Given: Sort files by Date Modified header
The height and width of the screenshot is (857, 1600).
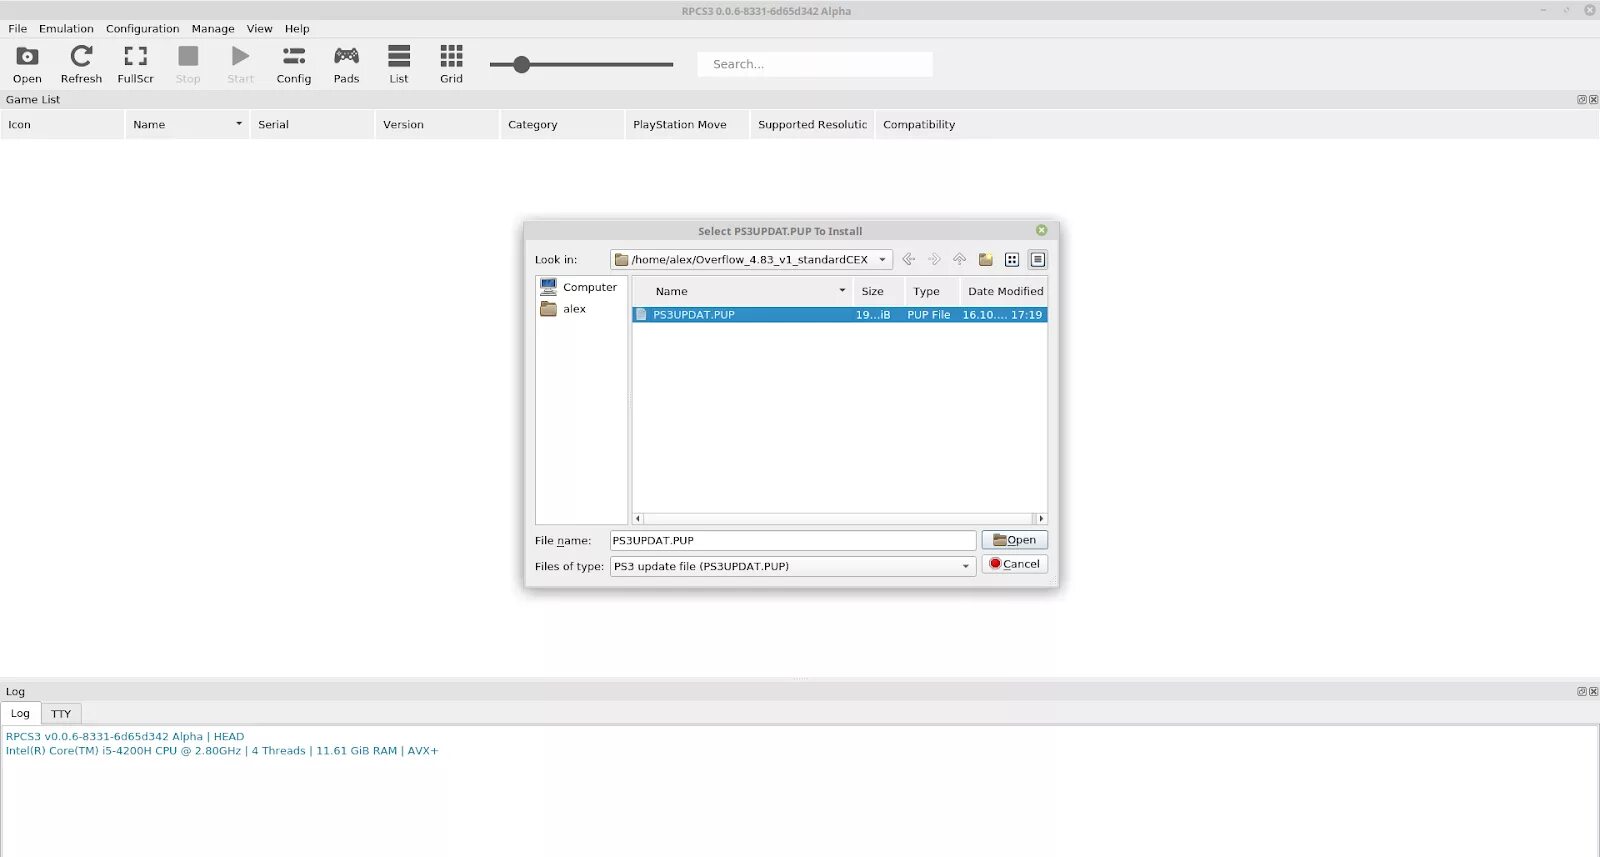Looking at the screenshot, I should pos(1004,292).
